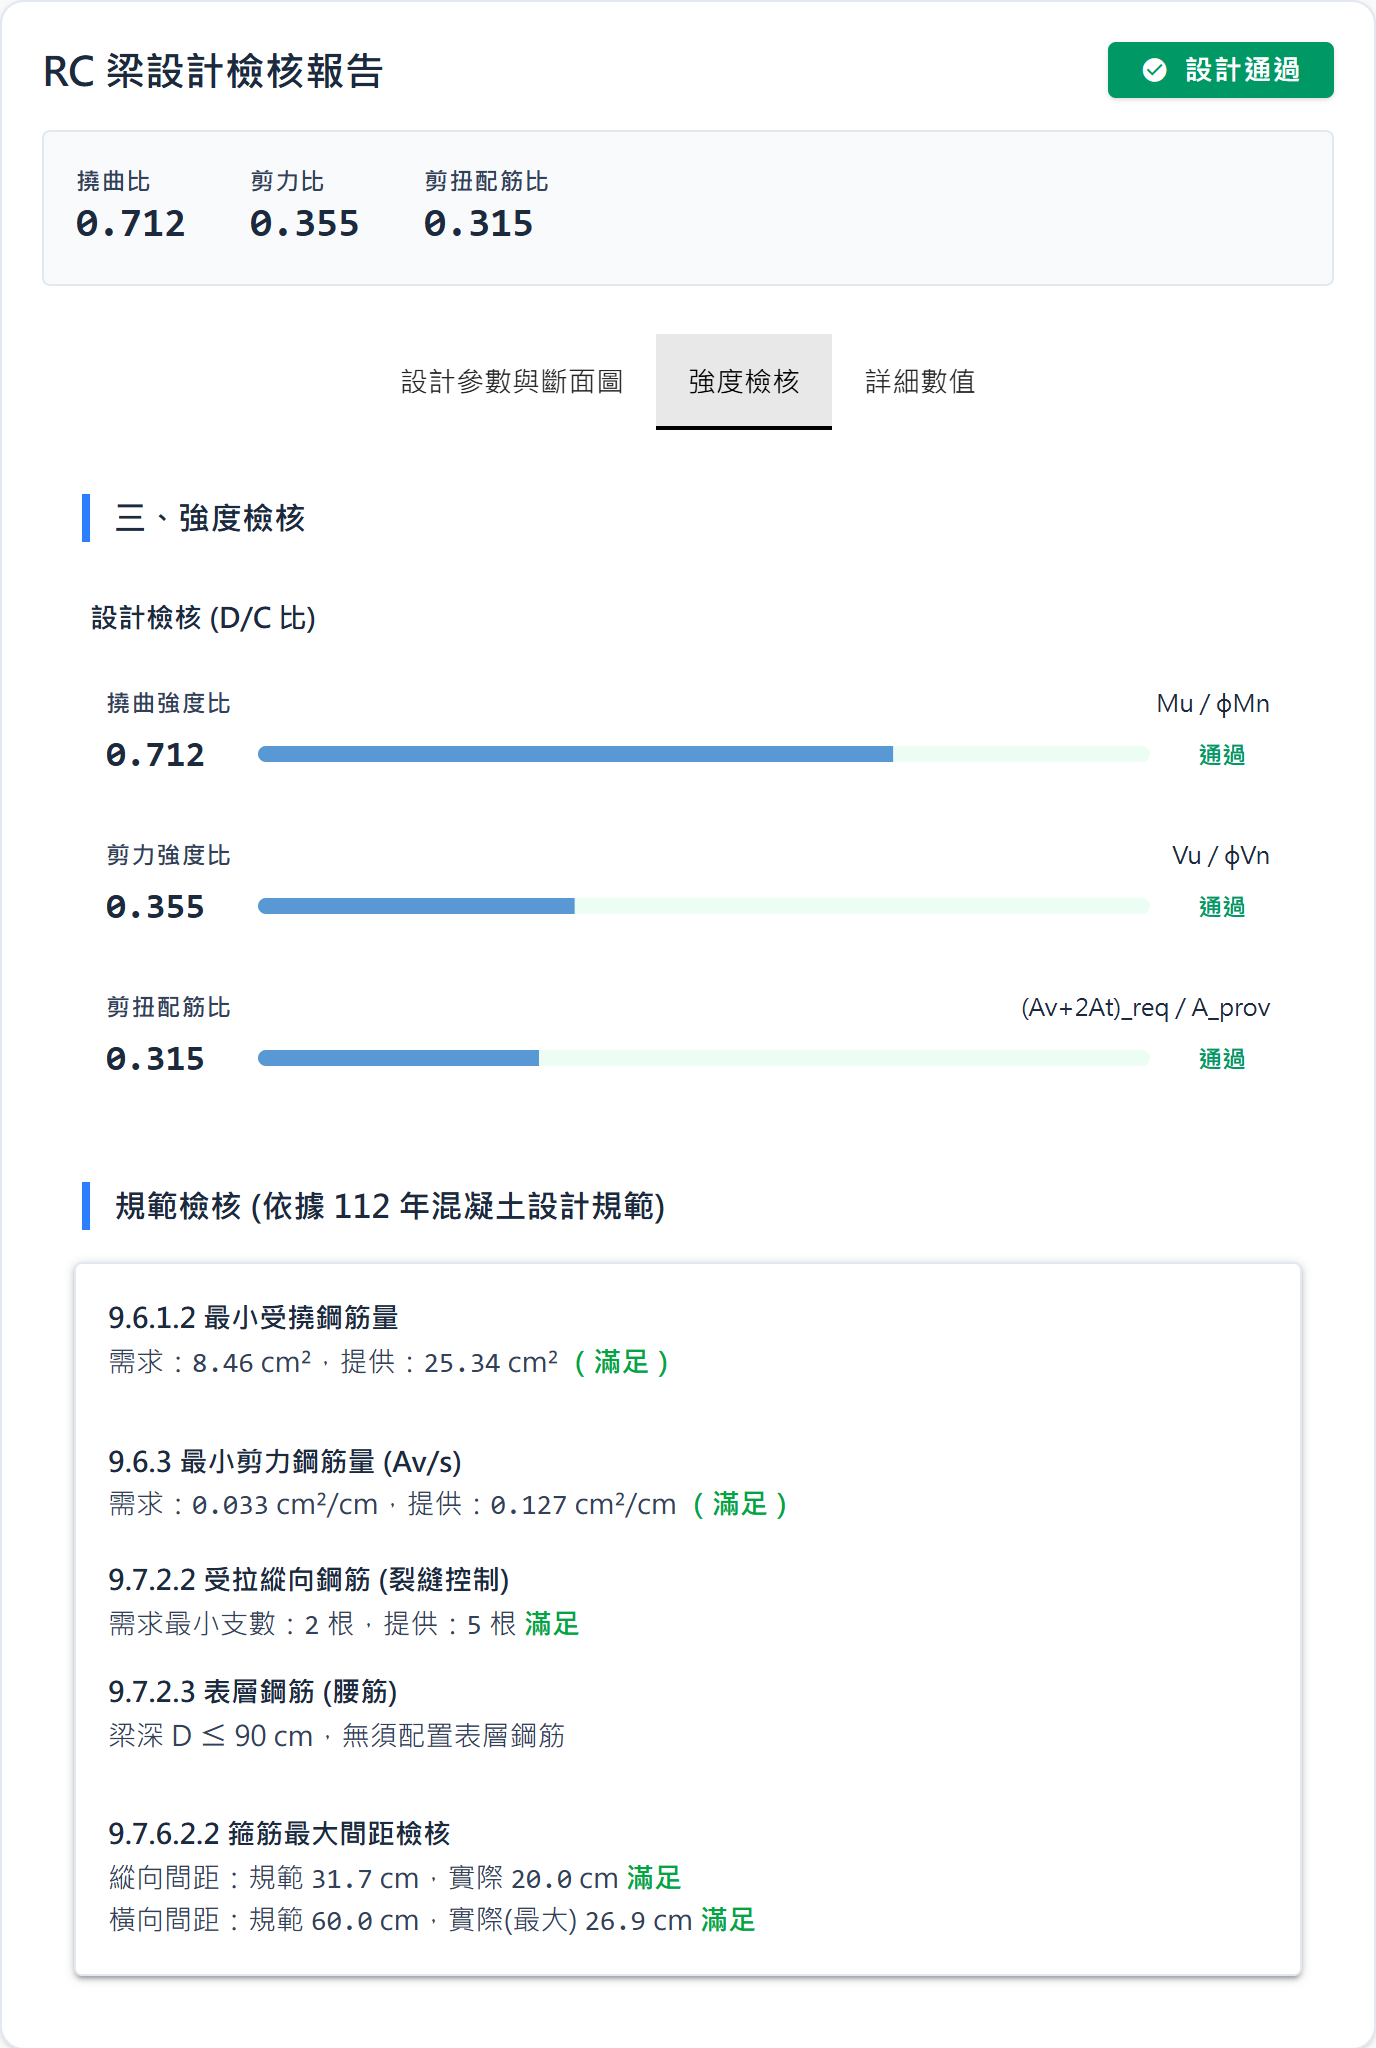Click the 剪力比 0.355 summary value

pyautogui.click(x=305, y=222)
